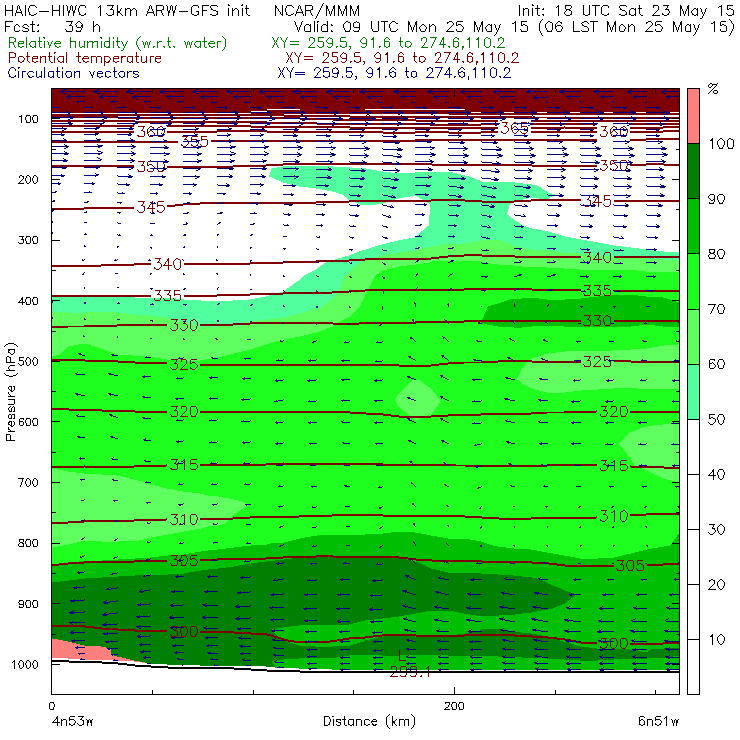
Task: Click '(06 LST Mon 25 May 15)' local time
Action: pyautogui.click(x=636, y=27)
